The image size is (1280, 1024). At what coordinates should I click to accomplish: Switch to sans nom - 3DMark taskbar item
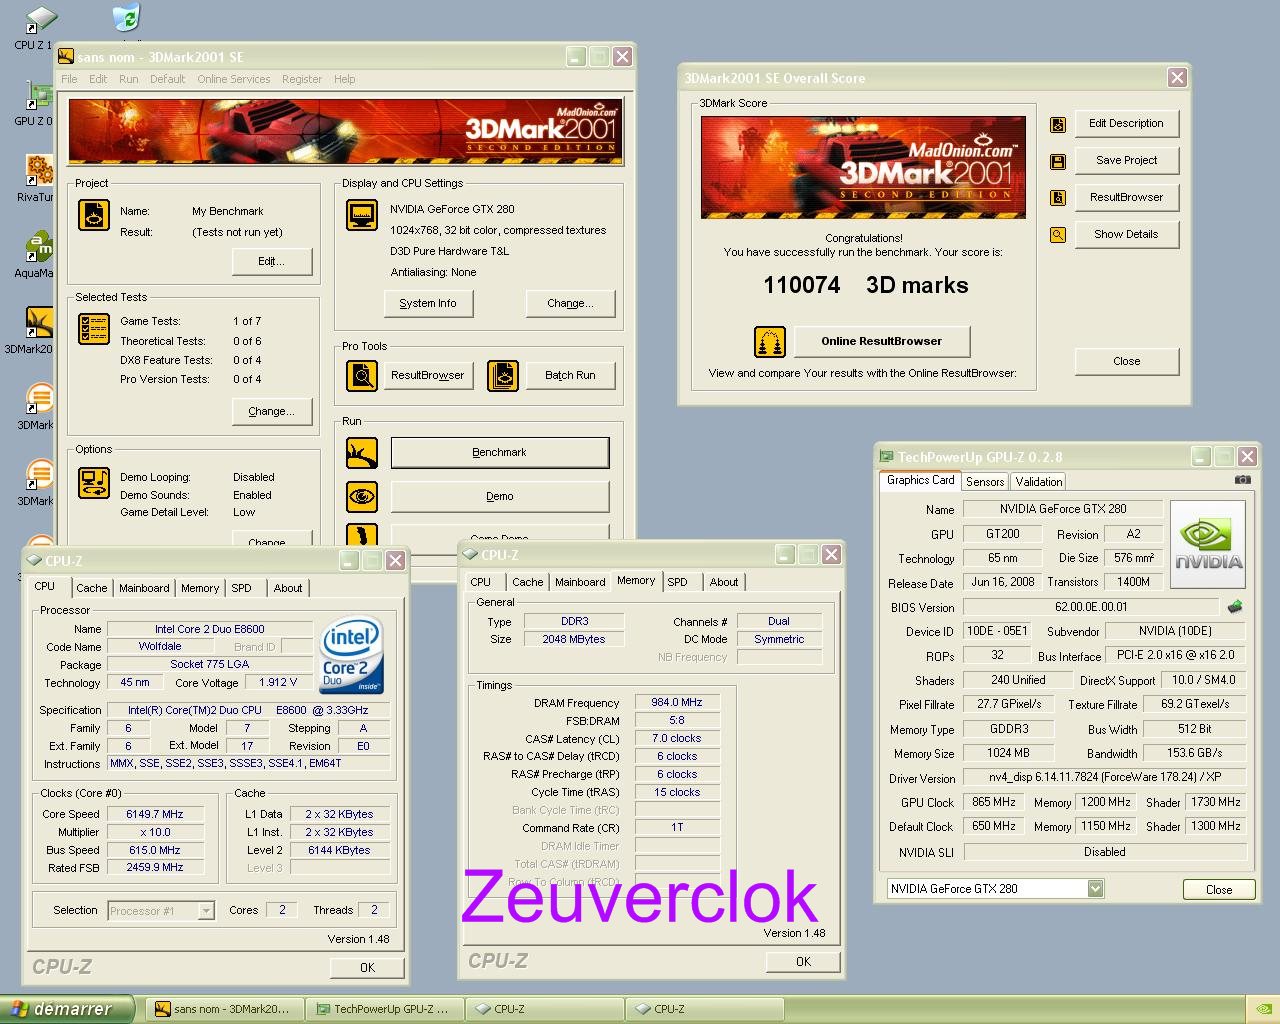coord(226,1009)
